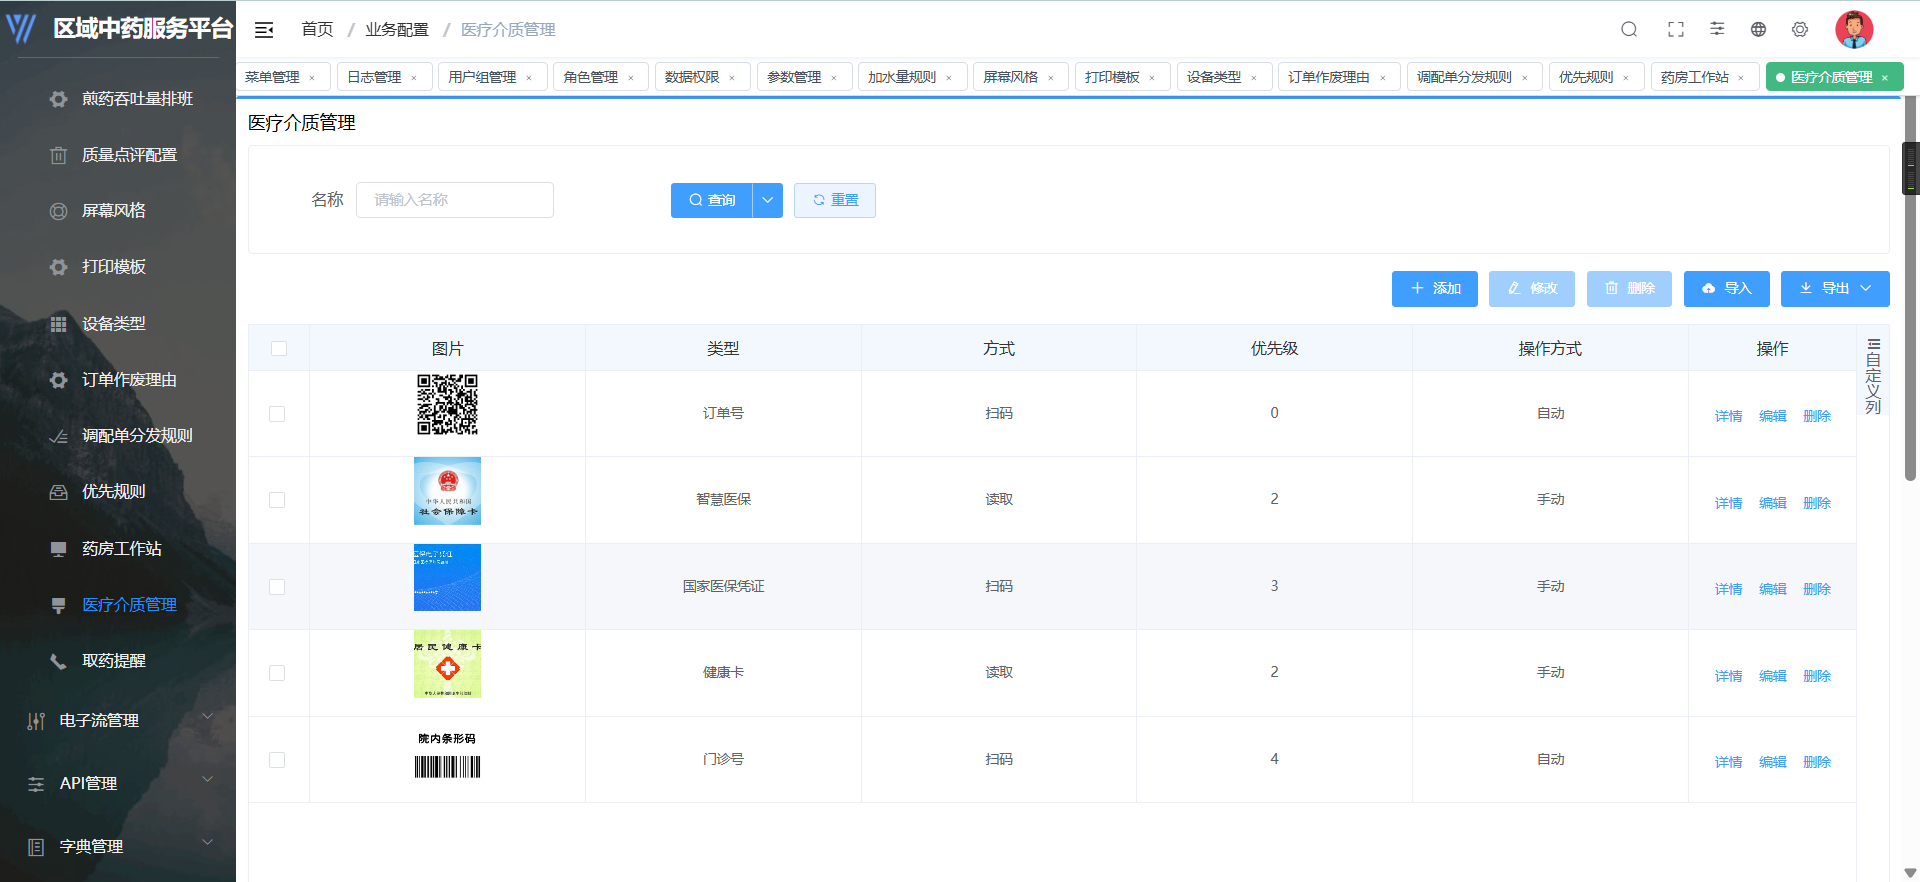Click the scrollbar down arrow
Viewport: 1920px width, 882px height.
tap(1910, 873)
